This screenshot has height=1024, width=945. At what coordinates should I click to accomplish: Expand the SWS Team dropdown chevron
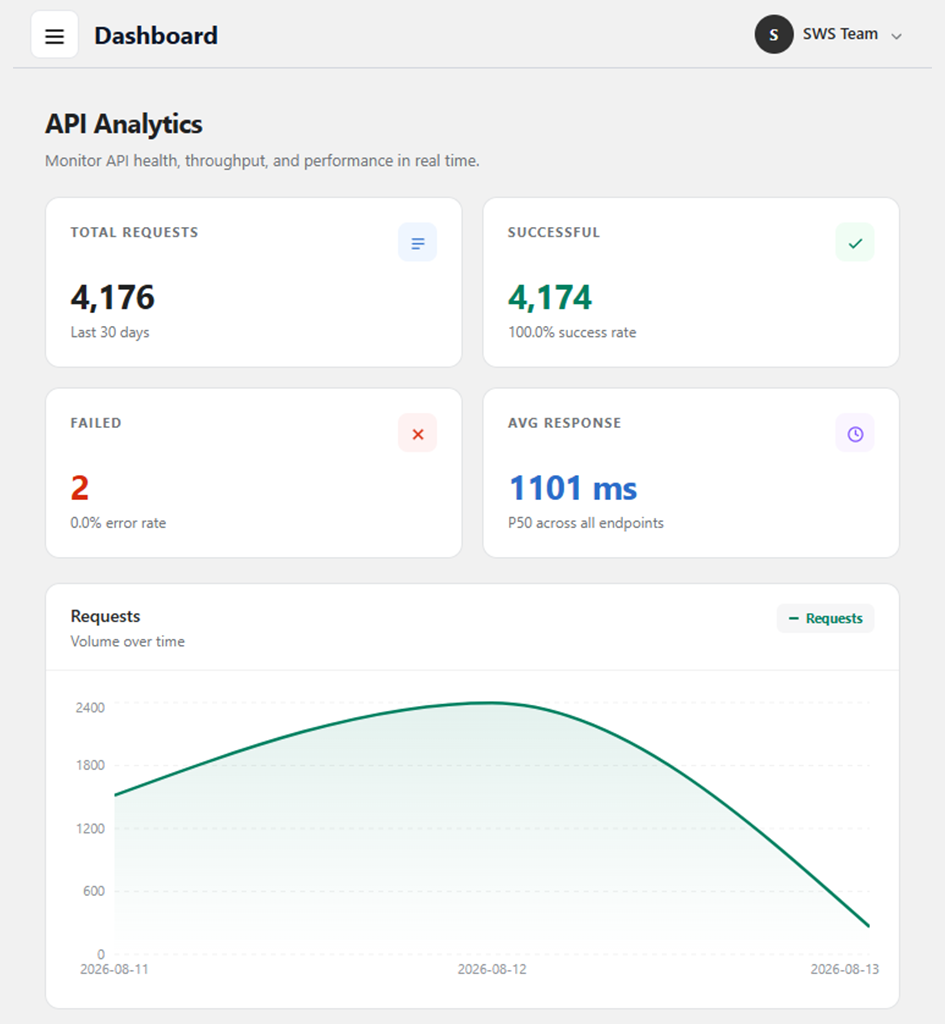[897, 36]
